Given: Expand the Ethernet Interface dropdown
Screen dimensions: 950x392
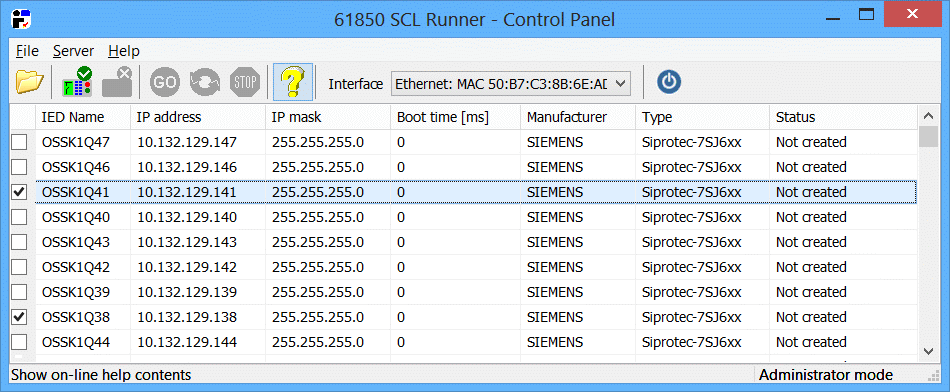Looking at the screenshot, I should (511, 84).
